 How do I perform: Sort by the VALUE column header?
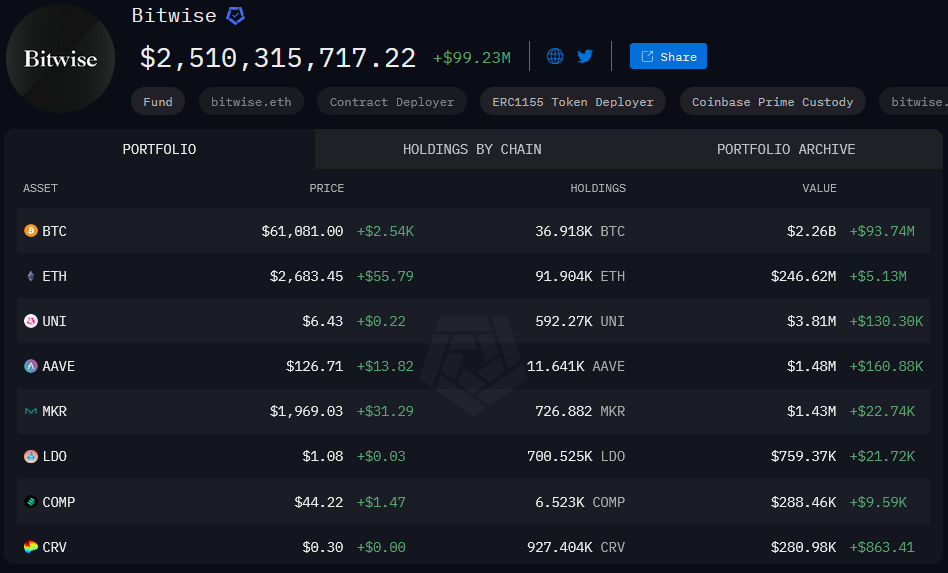819,188
